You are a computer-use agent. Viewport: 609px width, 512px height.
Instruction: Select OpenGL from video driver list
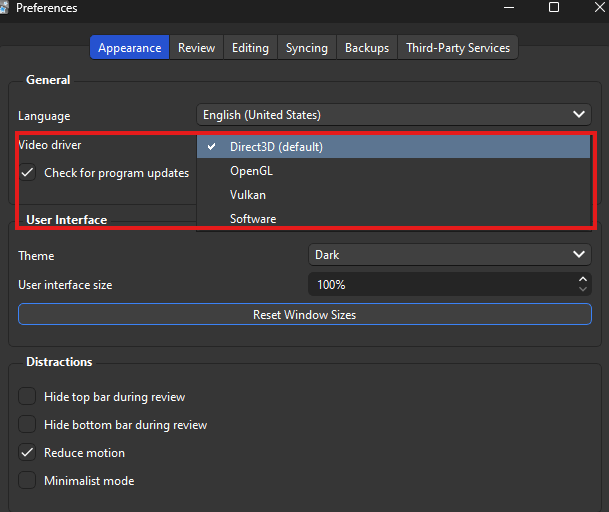(251, 171)
